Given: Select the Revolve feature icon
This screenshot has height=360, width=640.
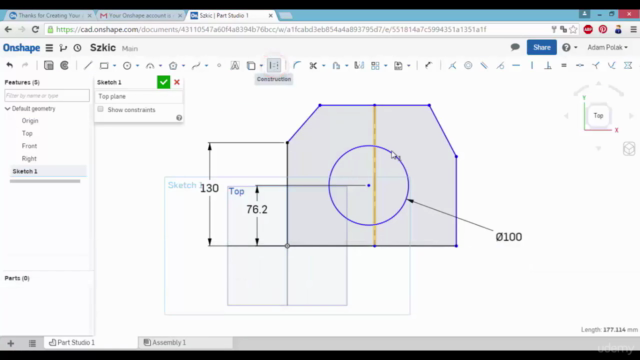Looking at the screenshot, I should tap(64, 65).
